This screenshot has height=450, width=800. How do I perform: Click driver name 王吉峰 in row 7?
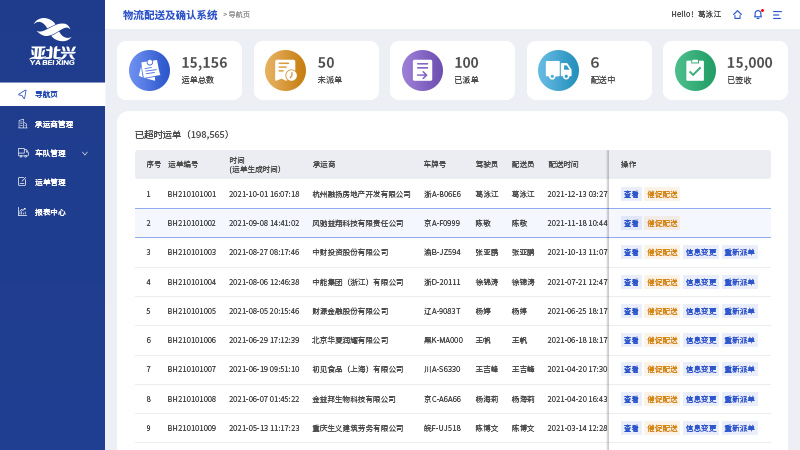coord(487,369)
